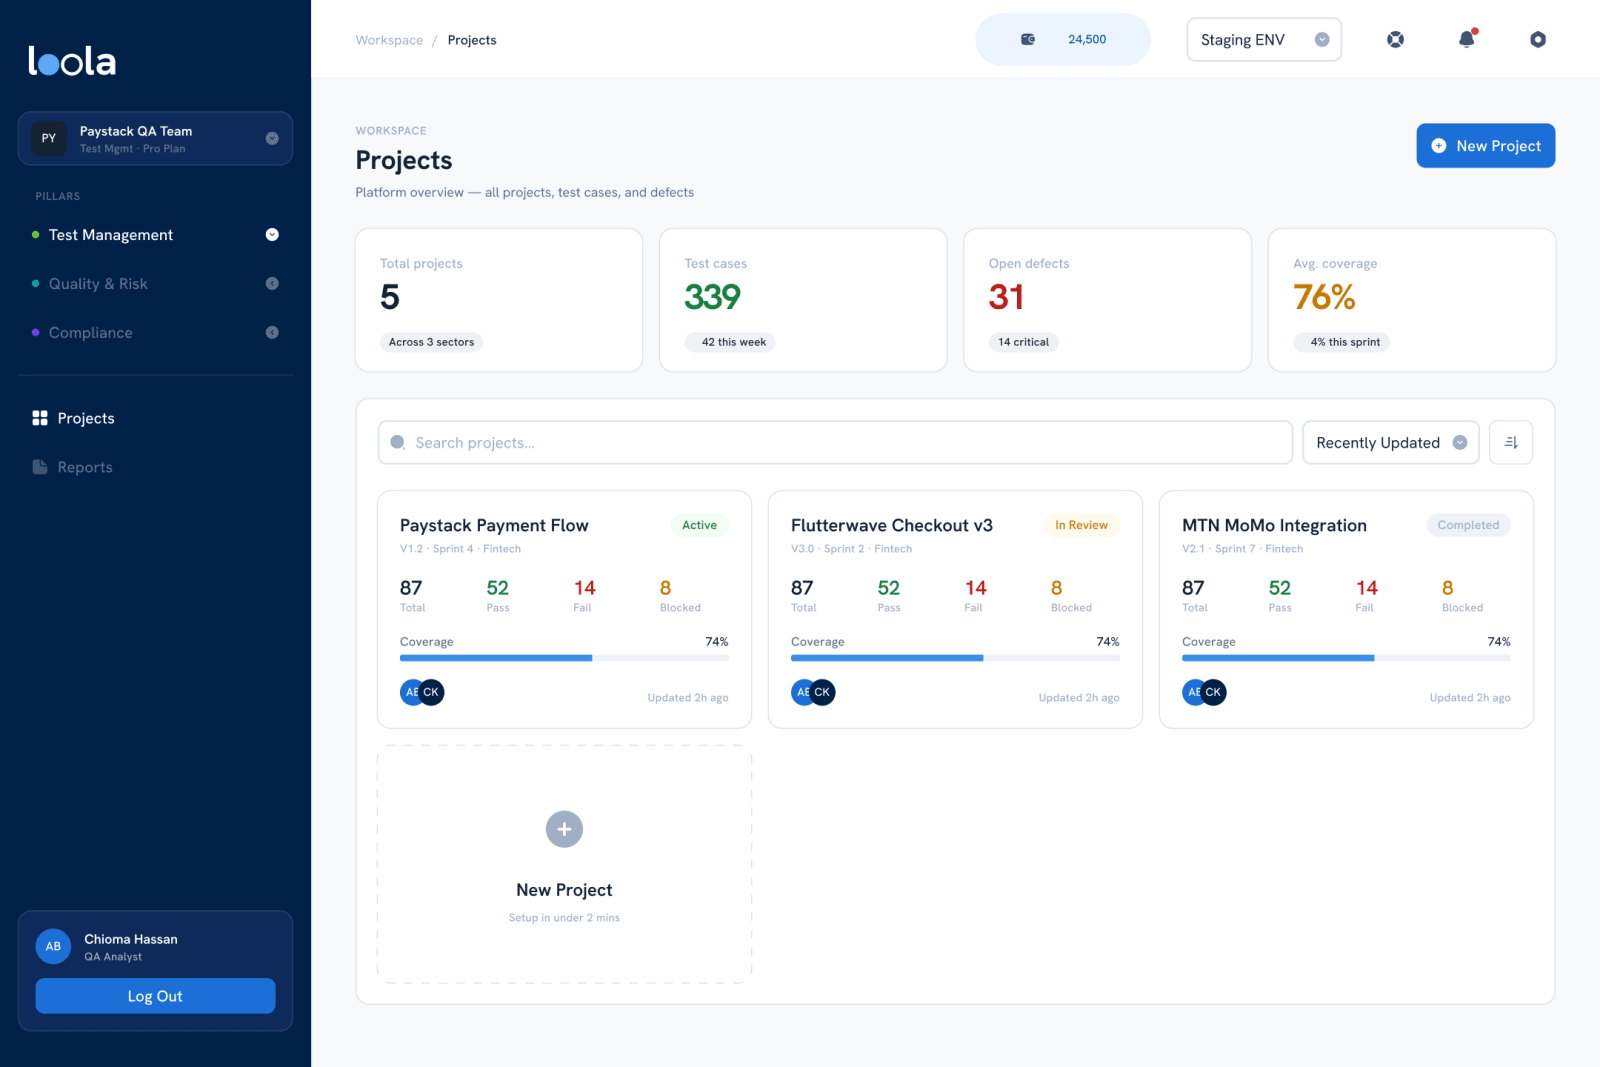The image size is (1600, 1067).
Task: Click CK avatar on MTN MoMo Integration
Action: point(1213,692)
